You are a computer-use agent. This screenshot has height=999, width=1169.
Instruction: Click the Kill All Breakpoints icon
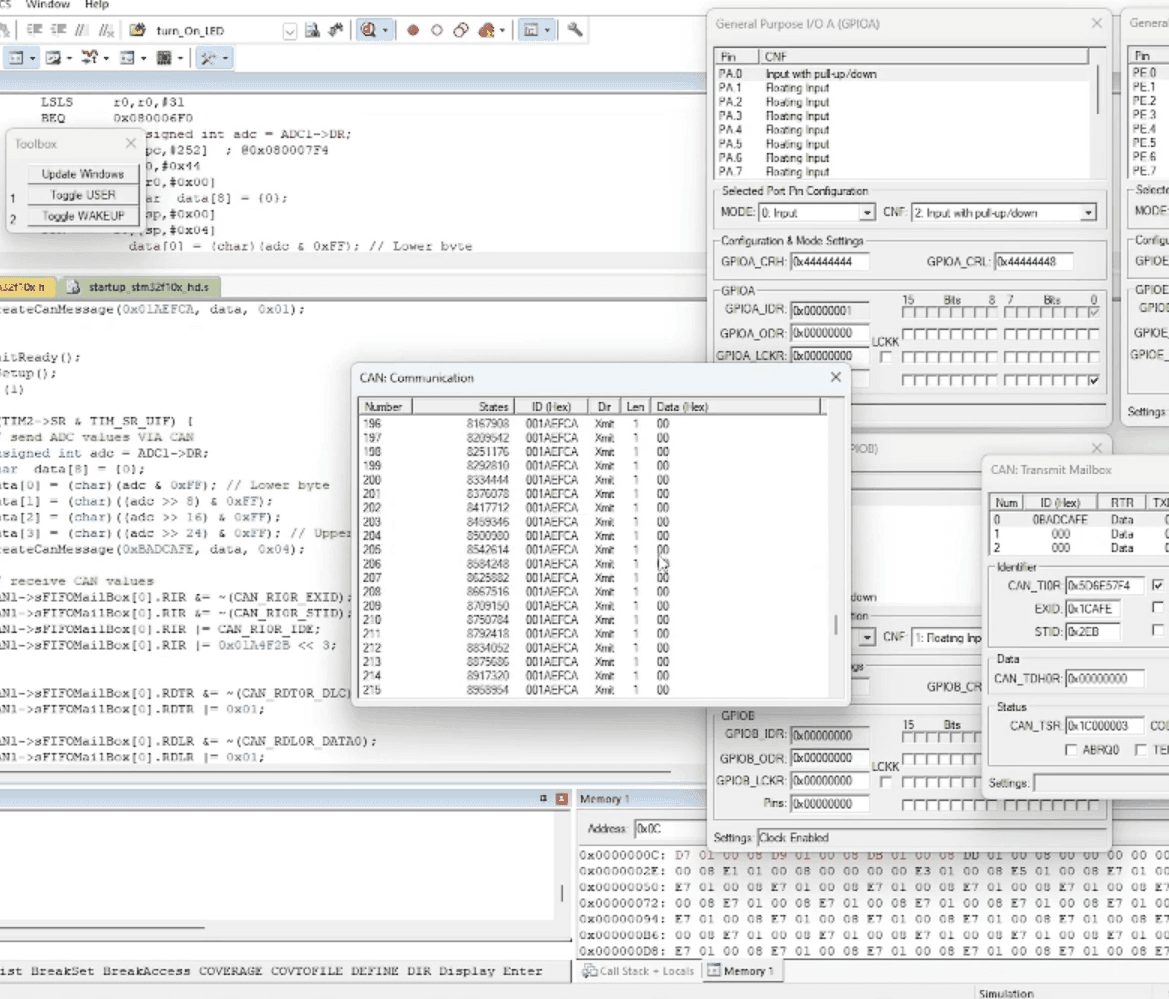pos(486,30)
